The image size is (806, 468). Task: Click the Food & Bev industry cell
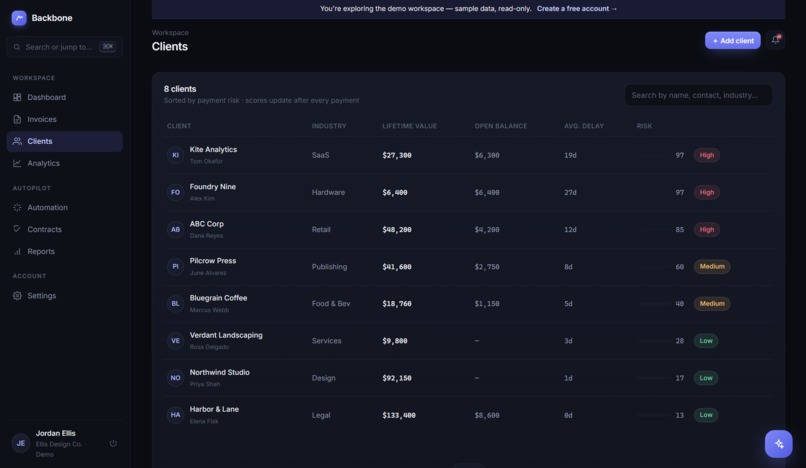(331, 303)
